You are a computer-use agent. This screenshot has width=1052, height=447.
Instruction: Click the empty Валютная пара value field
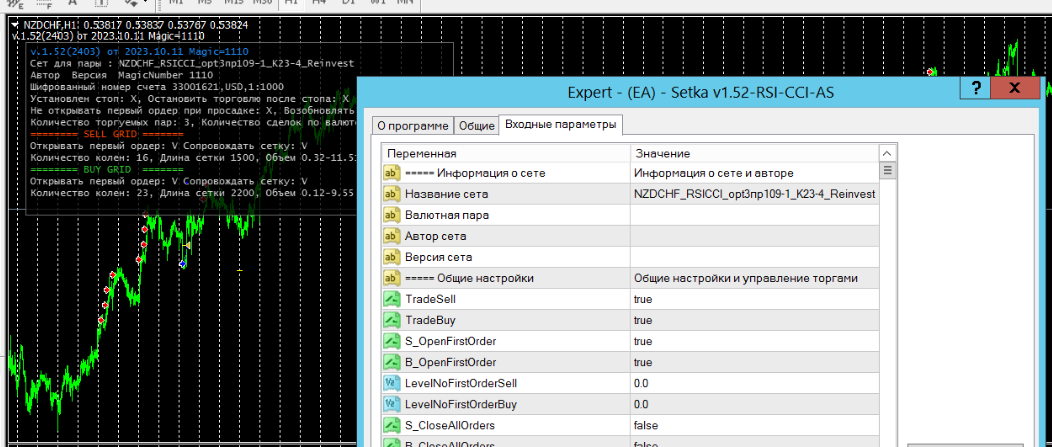point(754,215)
